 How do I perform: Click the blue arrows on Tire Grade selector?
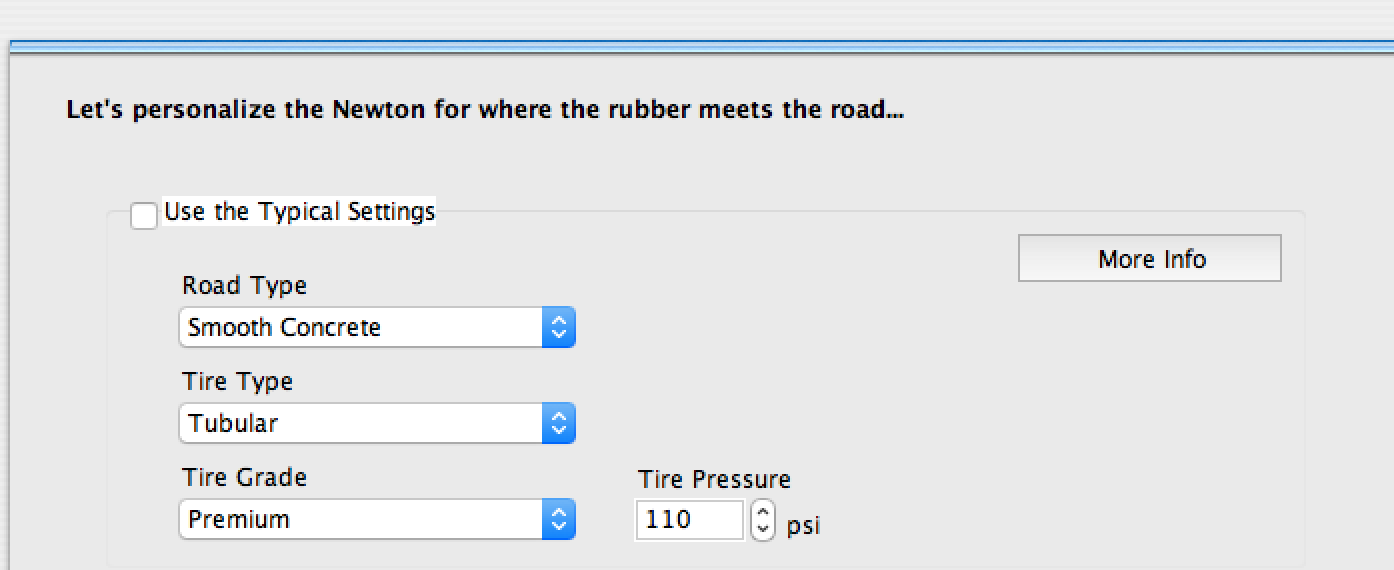coord(559,520)
